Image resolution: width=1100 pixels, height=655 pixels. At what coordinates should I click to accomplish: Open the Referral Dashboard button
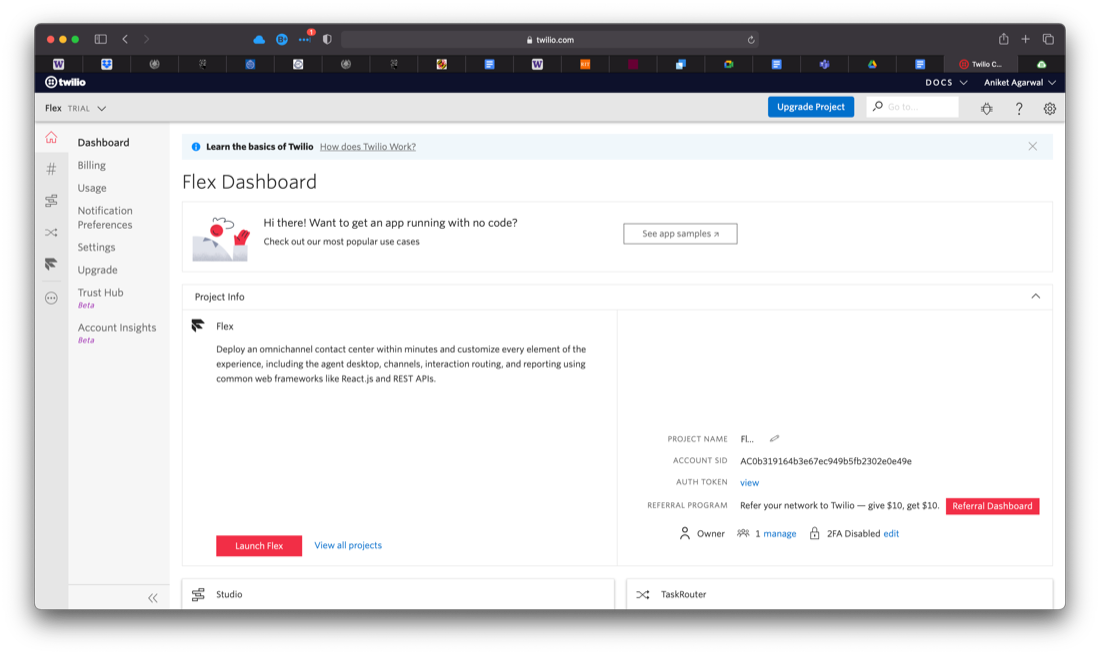coord(992,506)
